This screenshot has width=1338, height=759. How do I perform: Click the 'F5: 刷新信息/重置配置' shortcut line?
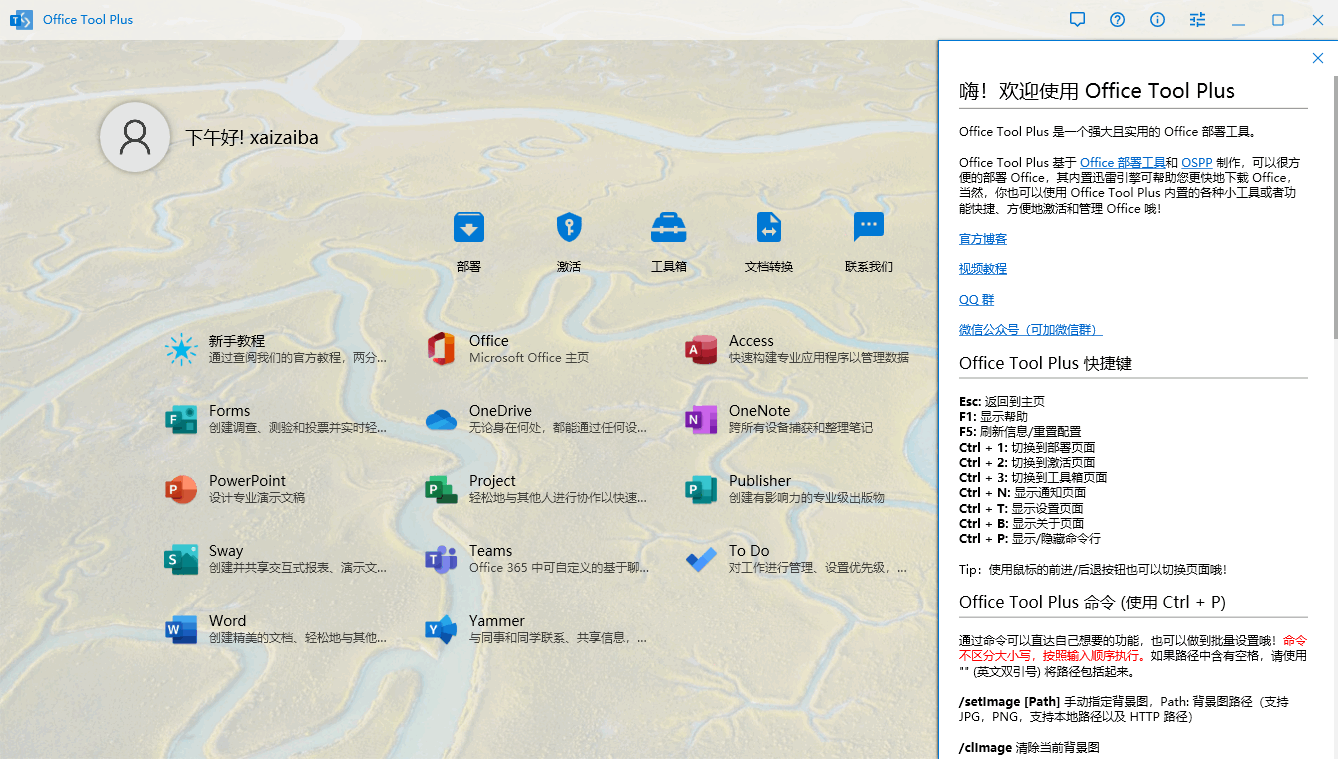1020,431
